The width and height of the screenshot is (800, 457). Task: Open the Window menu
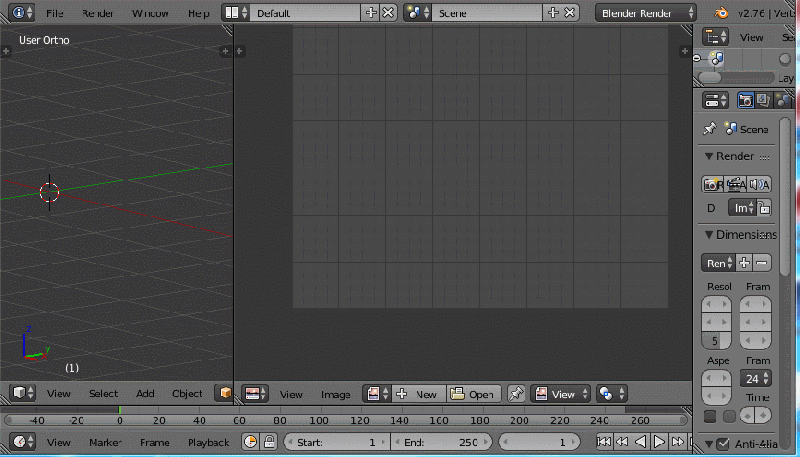point(150,13)
